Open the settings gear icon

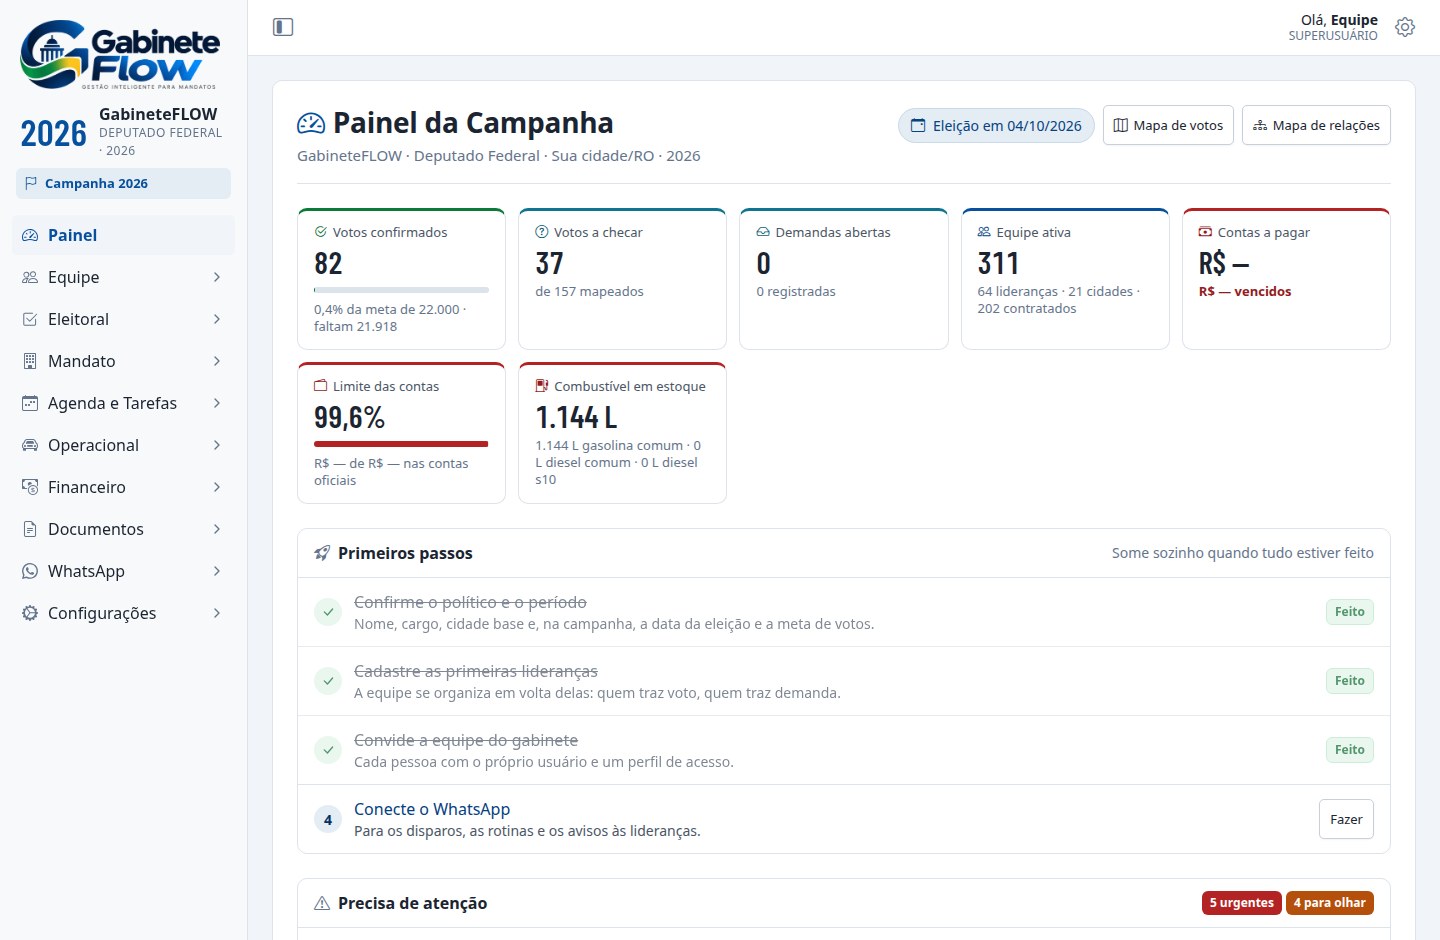click(x=1405, y=27)
